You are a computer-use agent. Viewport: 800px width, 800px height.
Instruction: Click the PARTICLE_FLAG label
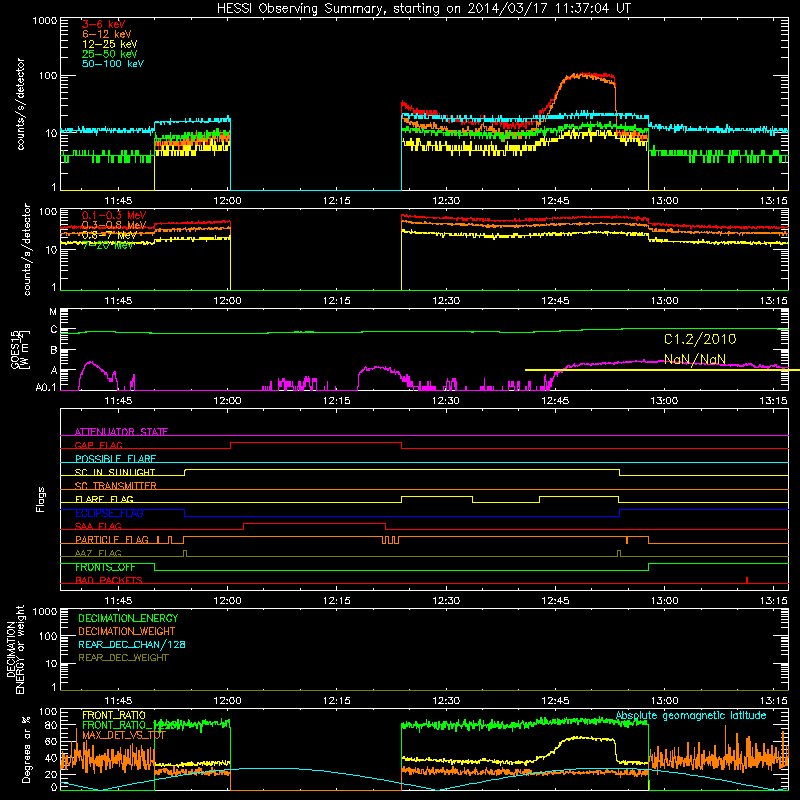click(x=112, y=540)
